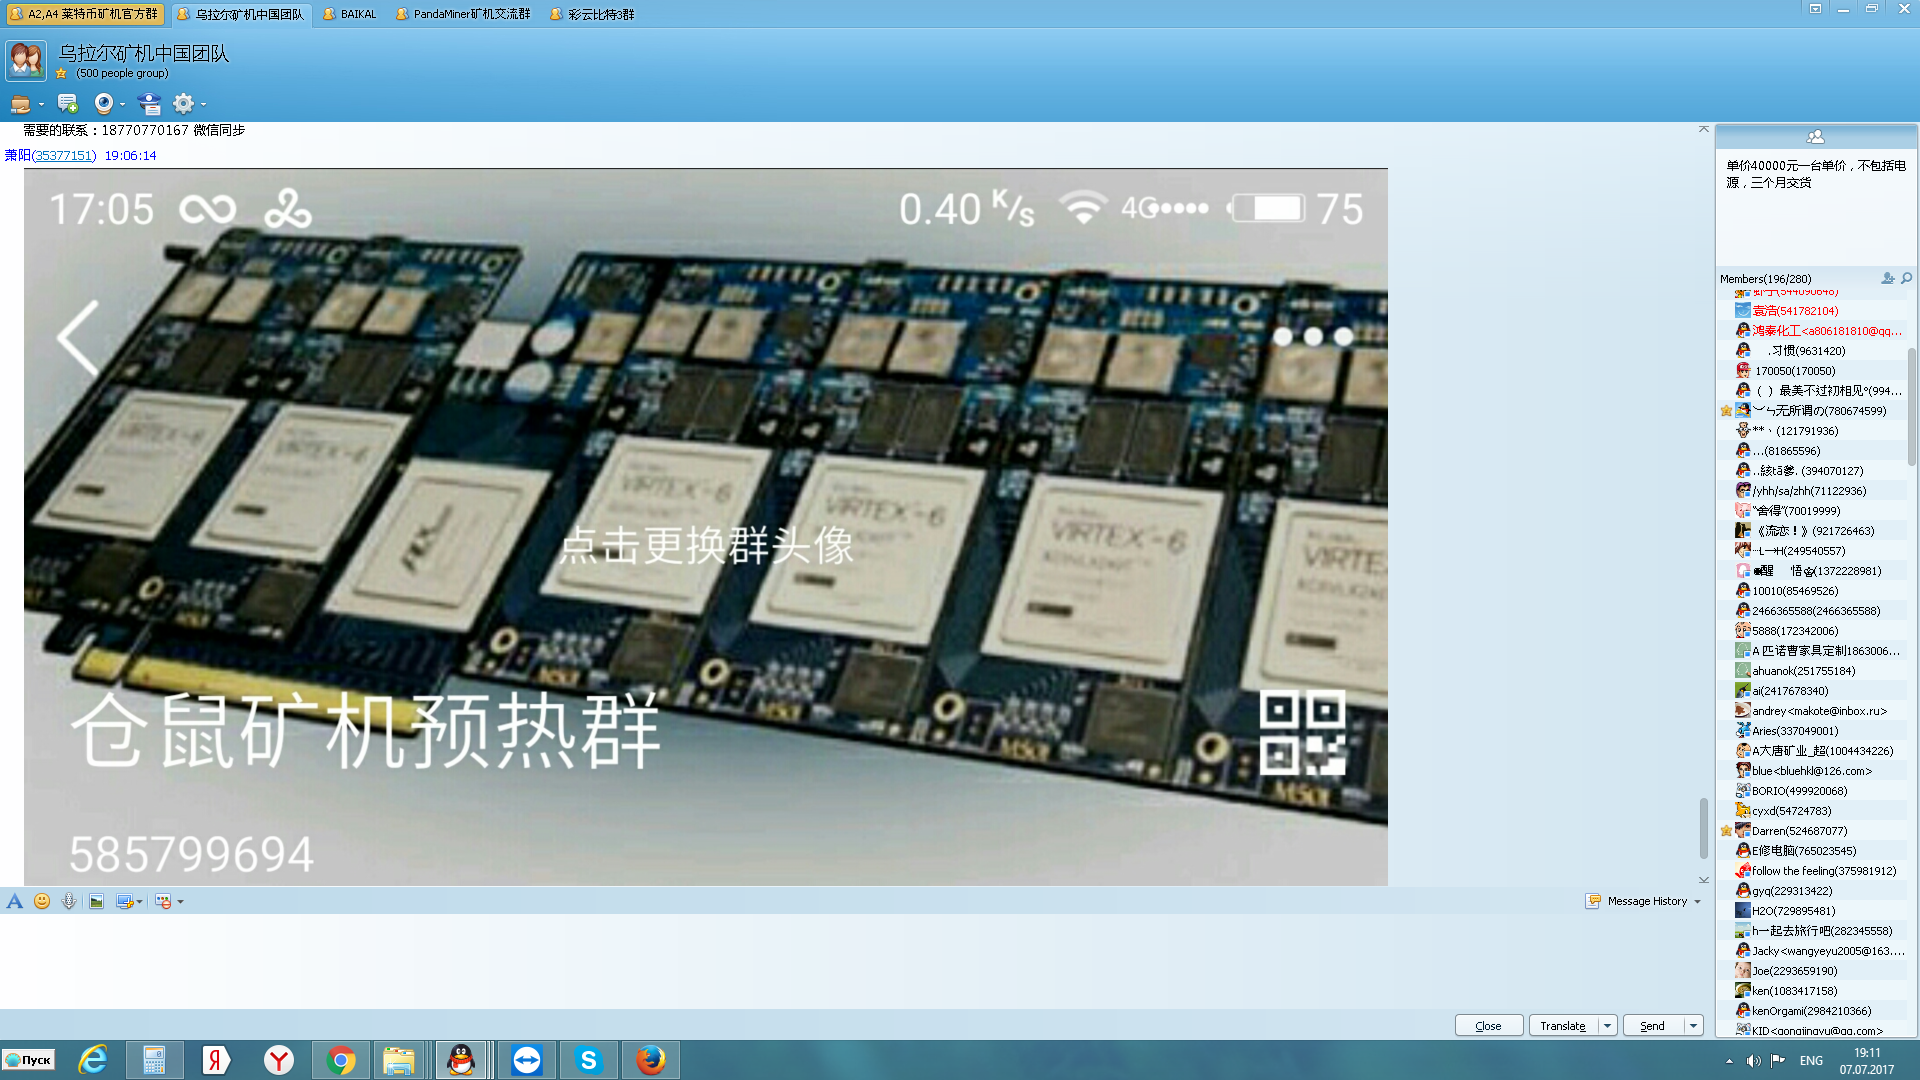Open Skype from the taskbar
The image size is (1920, 1080).
(588, 1060)
